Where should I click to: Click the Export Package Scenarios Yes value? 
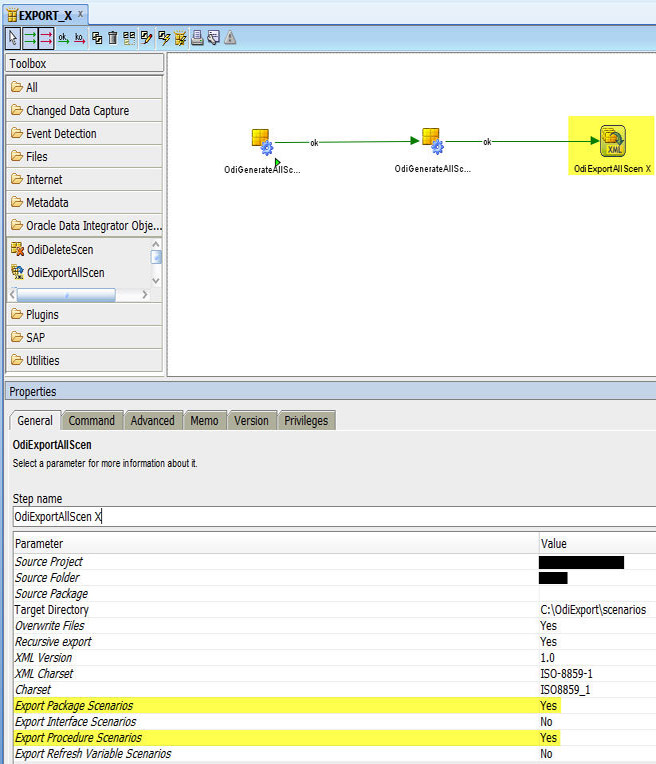(548, 706)
